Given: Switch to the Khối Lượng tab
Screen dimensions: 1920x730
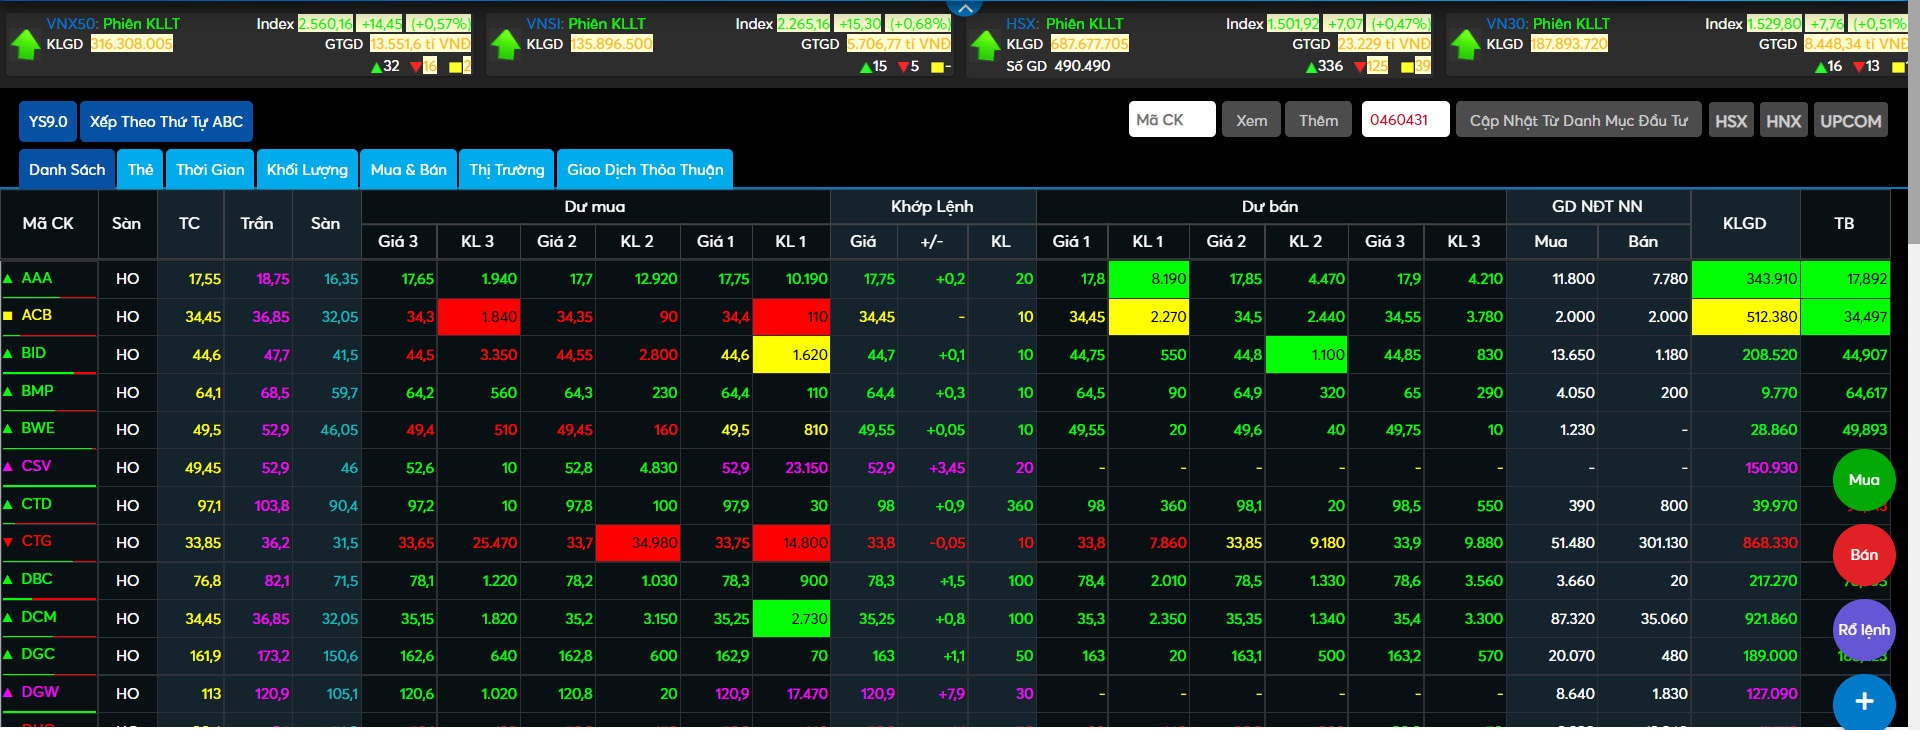Looking at the screenshot, I should [x=307, y=170].
